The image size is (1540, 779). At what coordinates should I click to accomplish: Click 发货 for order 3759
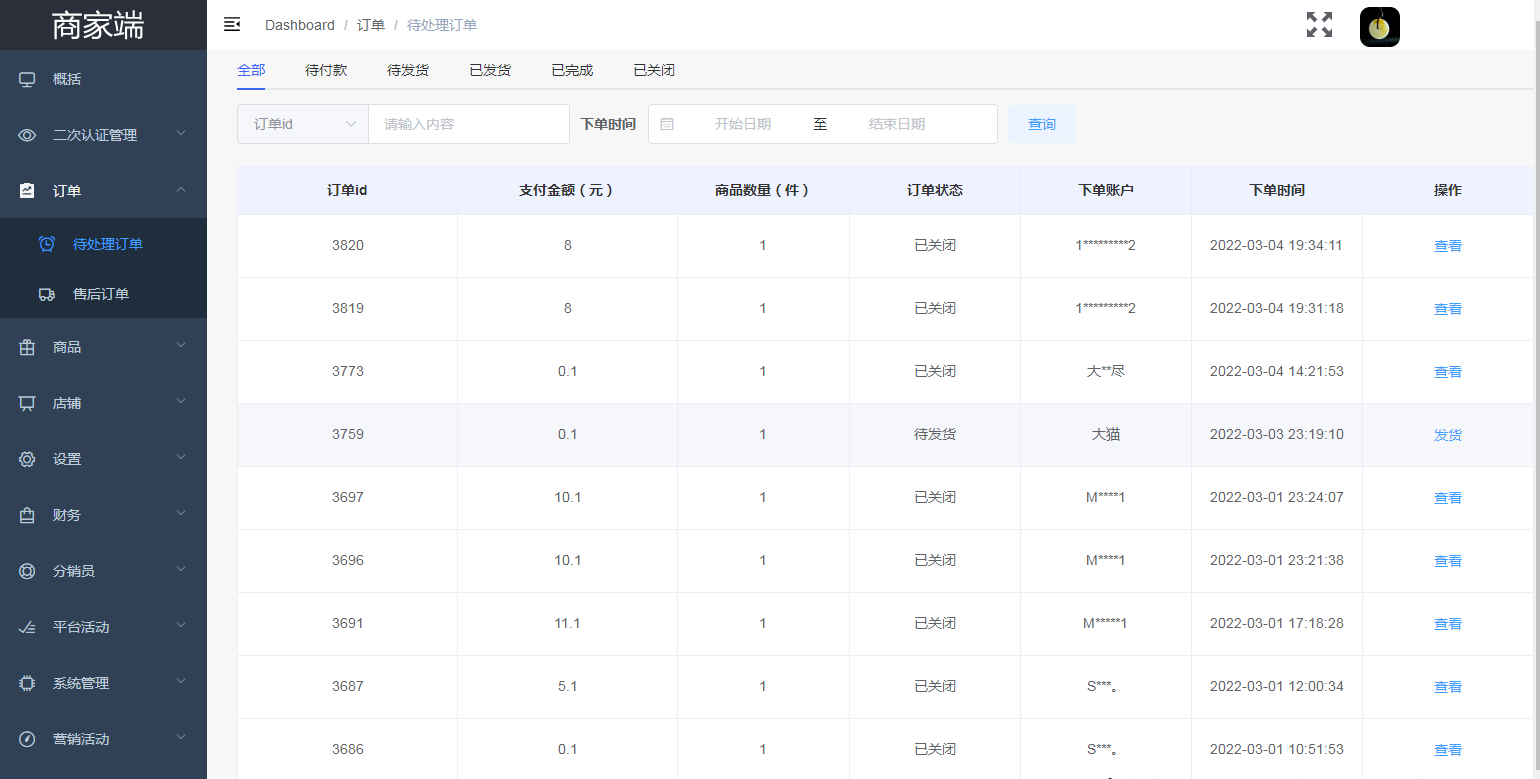[1447, 435]
